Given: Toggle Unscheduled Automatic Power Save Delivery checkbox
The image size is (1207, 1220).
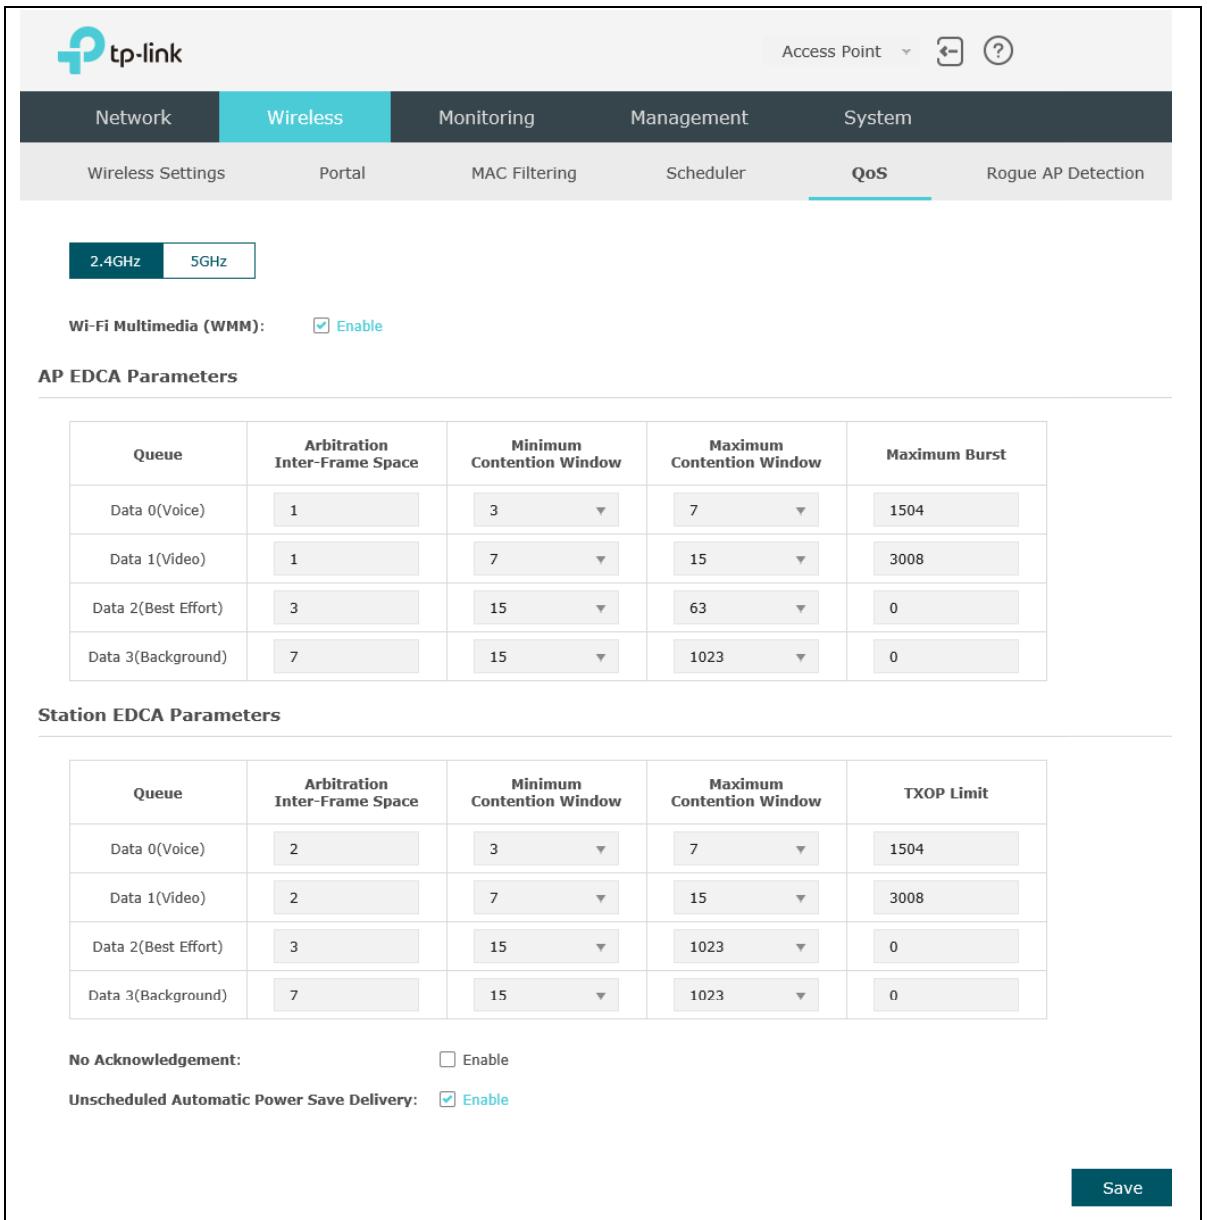Looking at the screenshot, I should pyautogui.click(x=447, y=1100).
